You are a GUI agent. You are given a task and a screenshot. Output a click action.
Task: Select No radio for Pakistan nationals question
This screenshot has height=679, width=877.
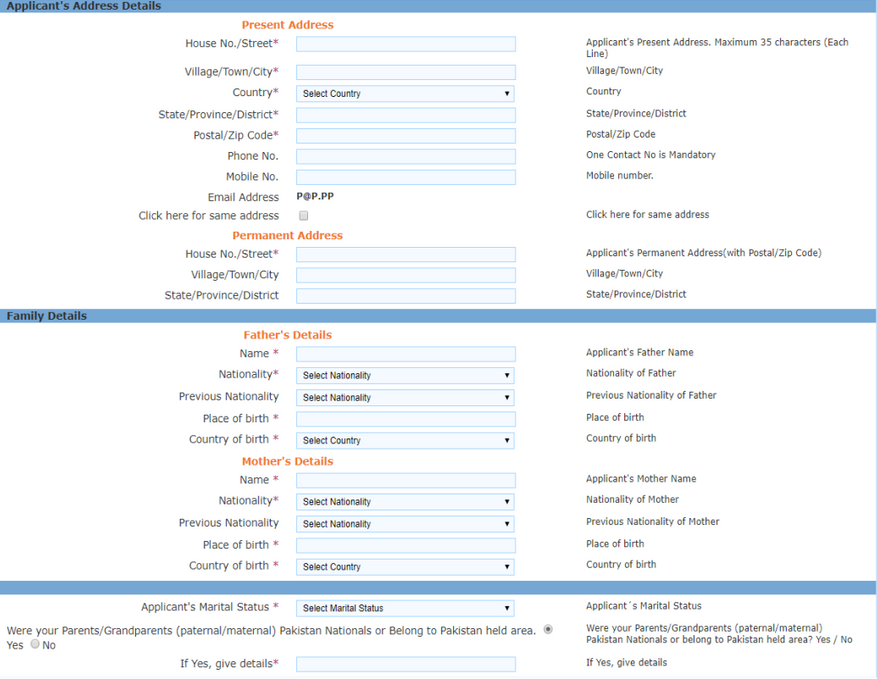tap(35, 644)
